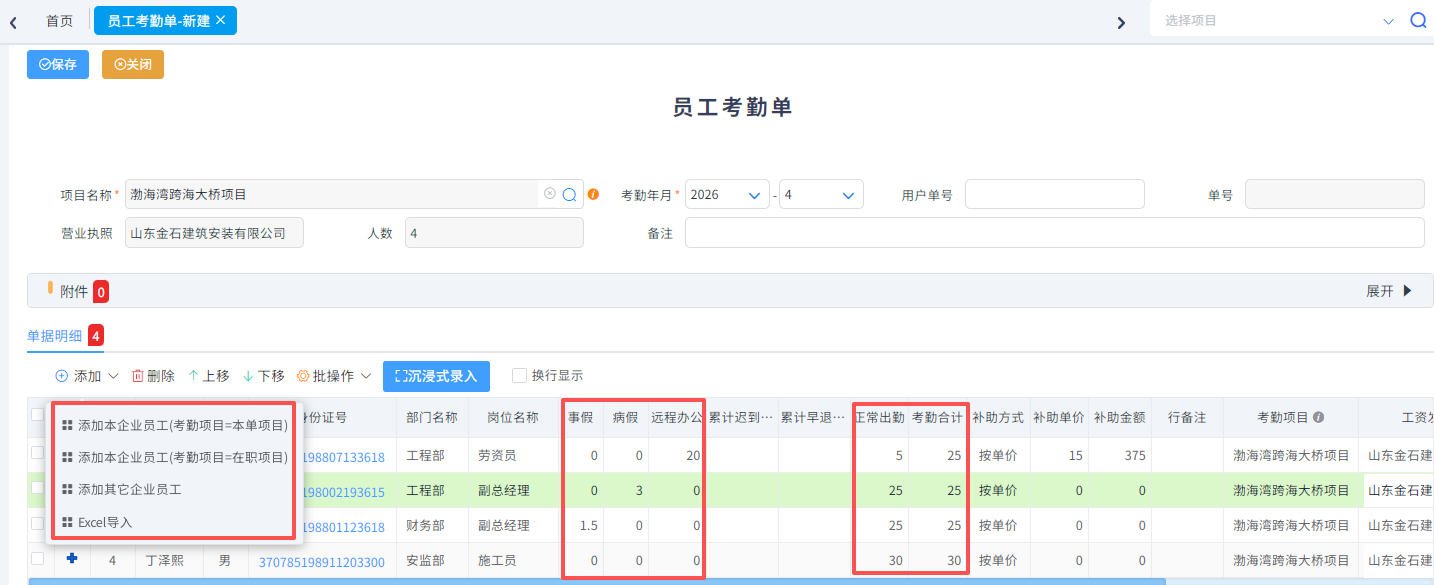The width and height of the screenshot is (1434, 585).
Task: Click the 沉浸式录入 button
Action: tap(436, 376)
